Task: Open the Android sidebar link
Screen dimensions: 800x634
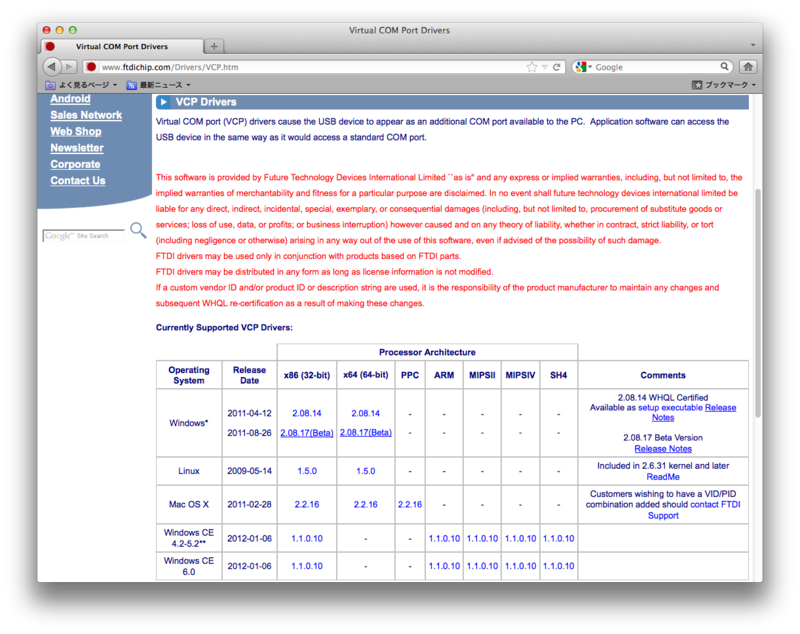Action: (x=70, y=99)
